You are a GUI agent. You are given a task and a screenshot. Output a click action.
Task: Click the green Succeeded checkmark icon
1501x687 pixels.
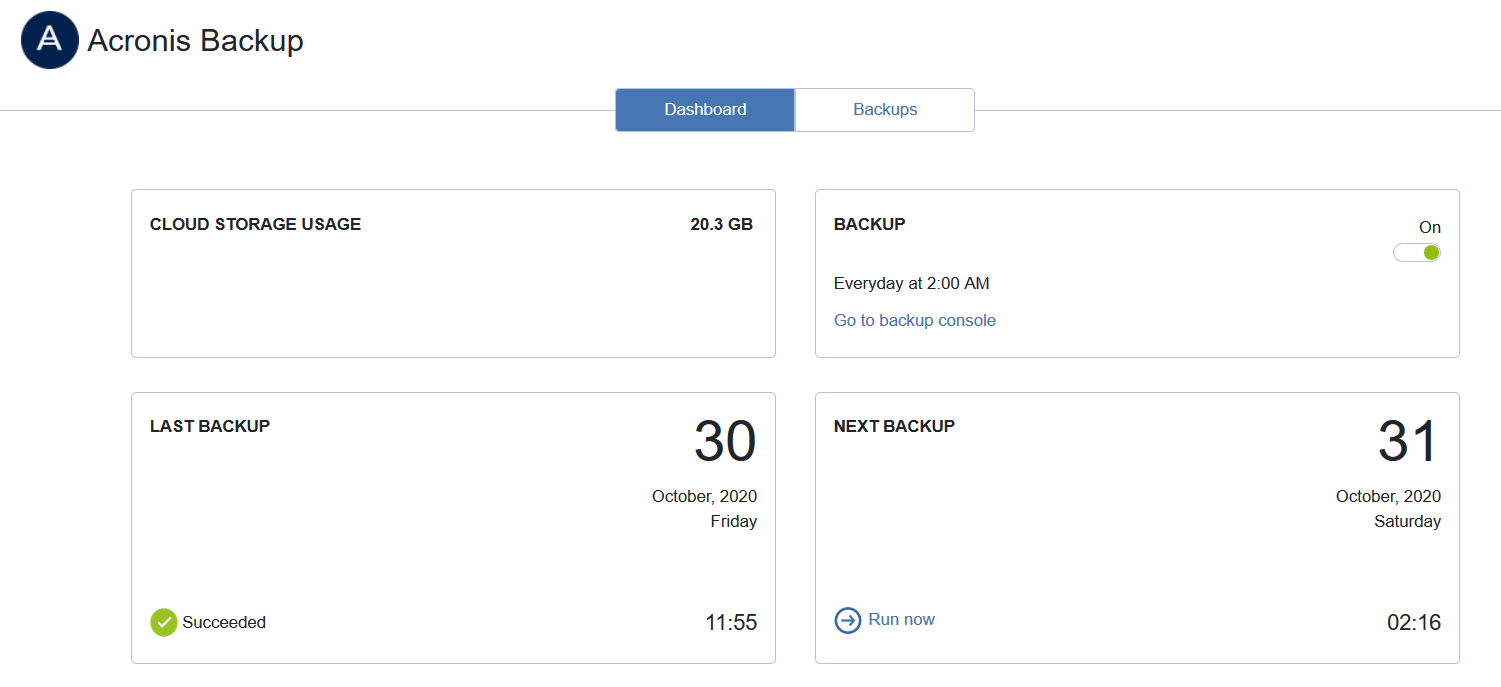[163, 622]
